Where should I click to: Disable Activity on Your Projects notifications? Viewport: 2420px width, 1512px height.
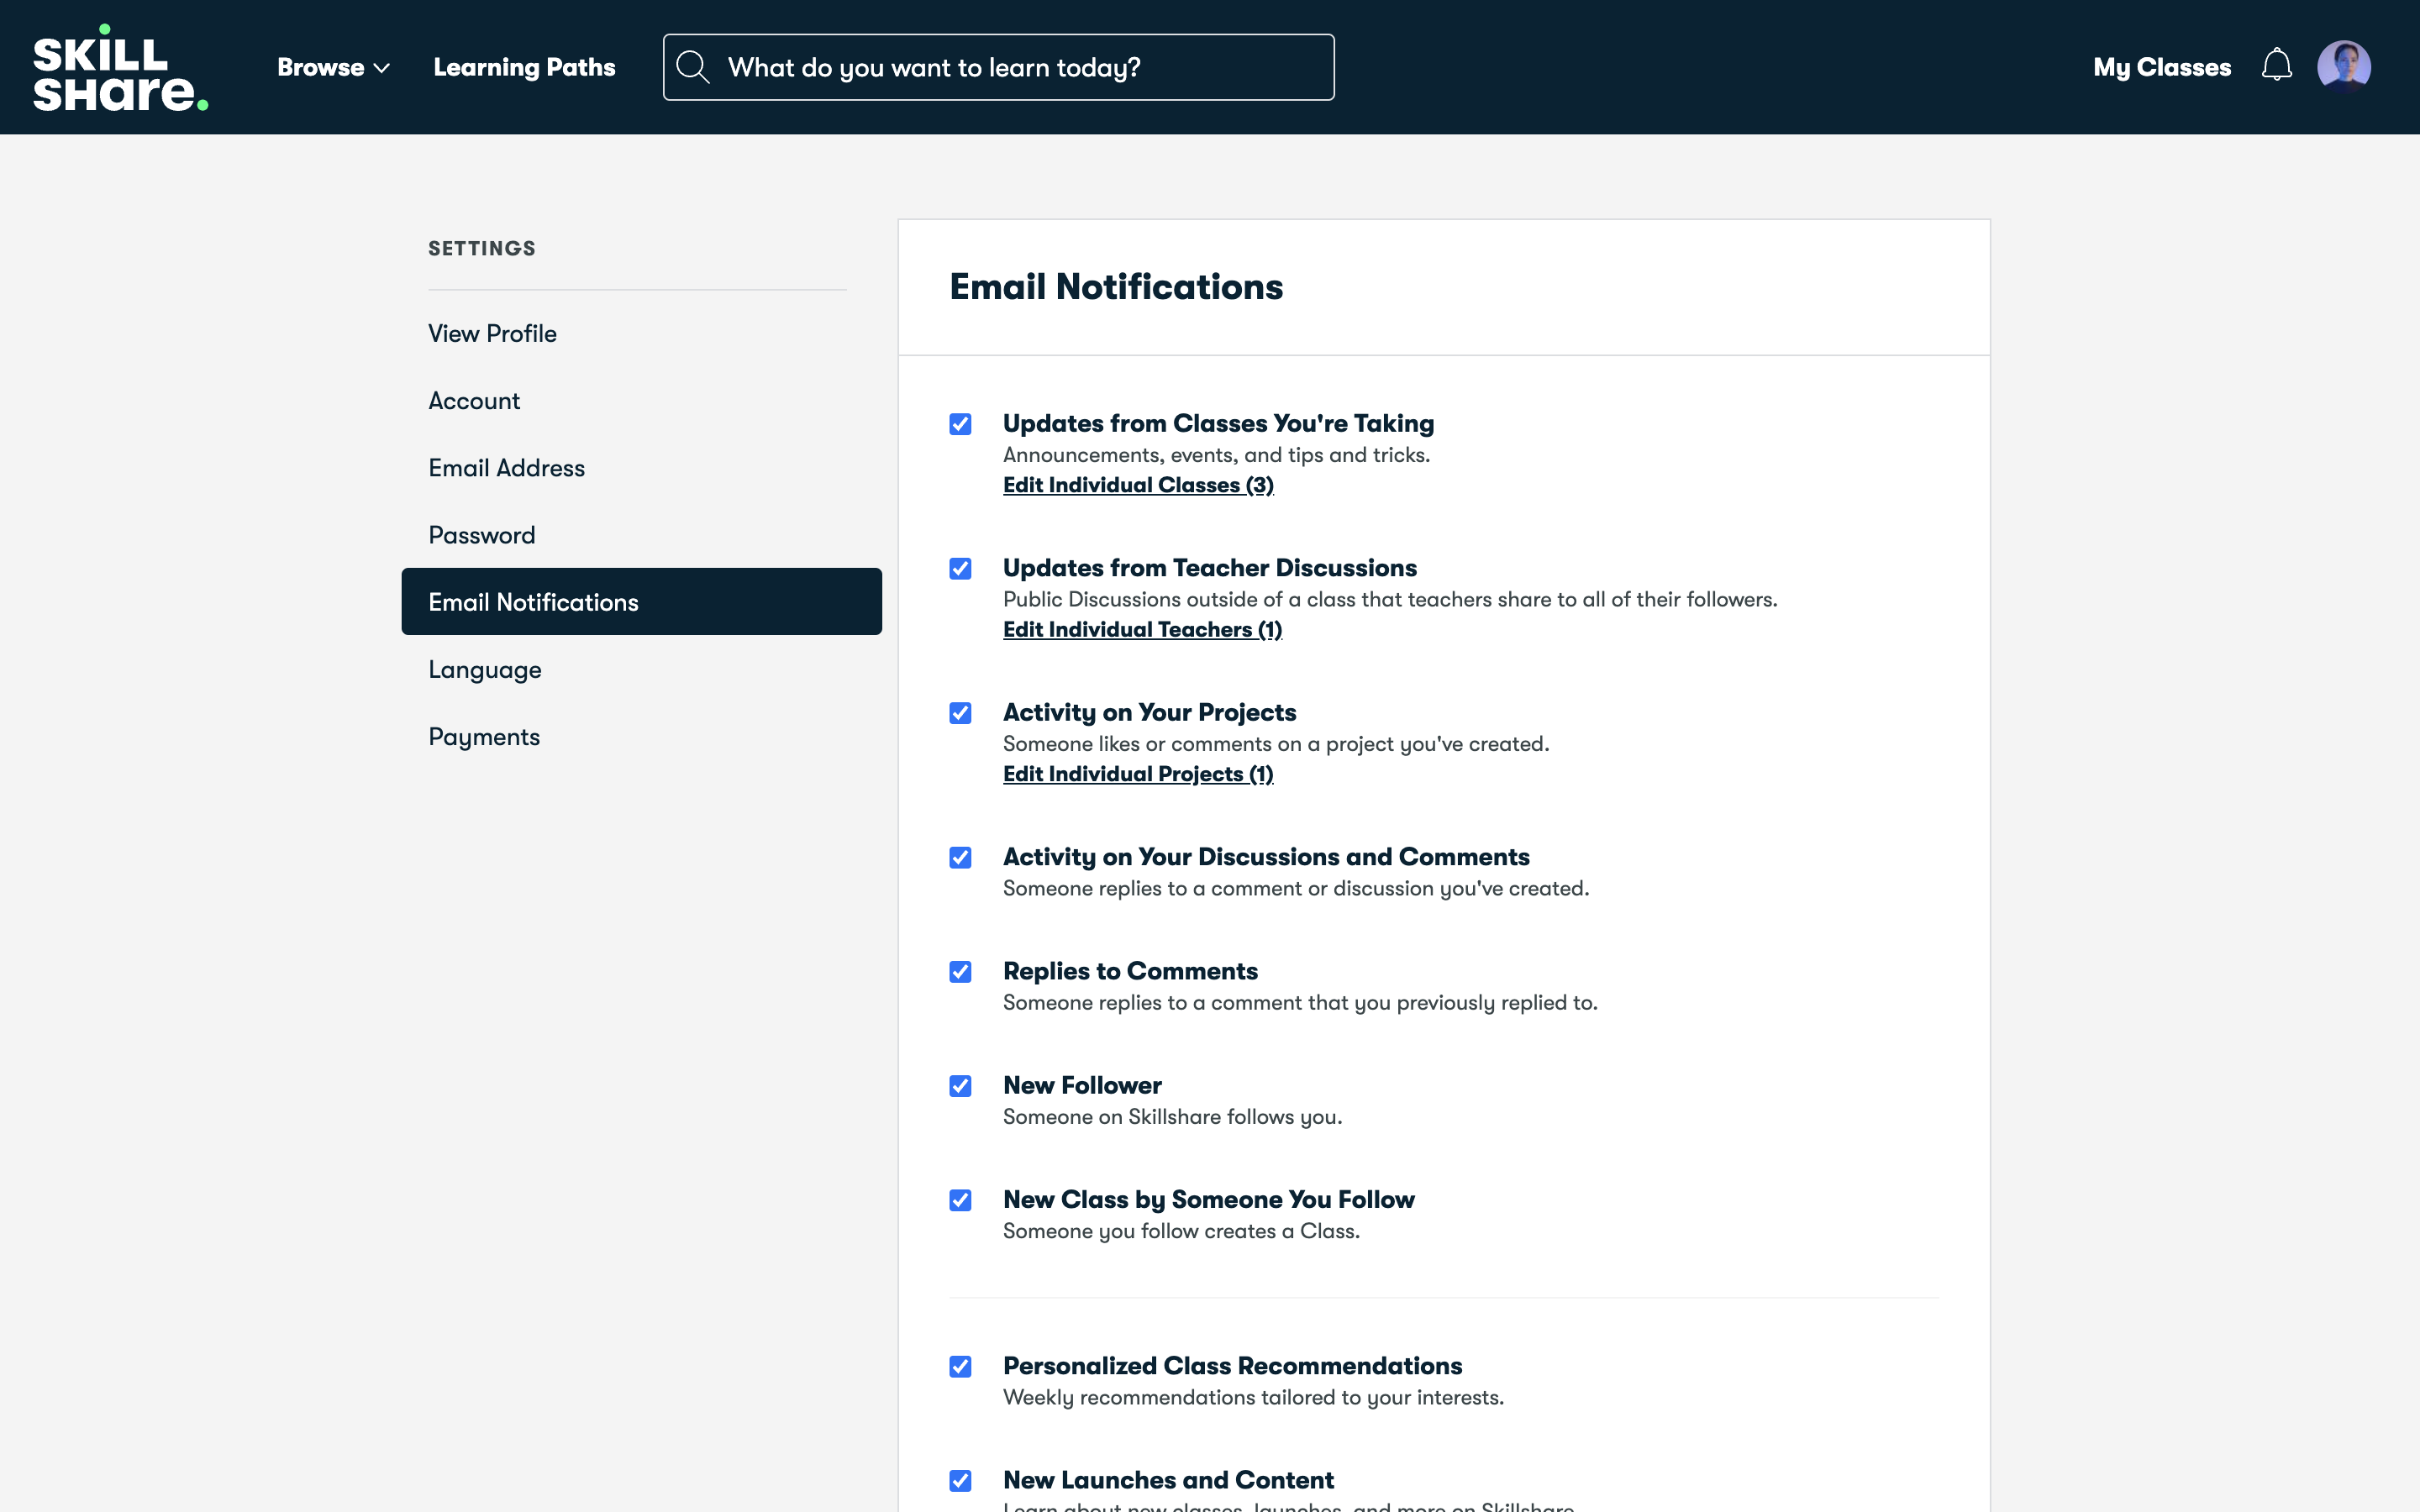coord(960,713)
